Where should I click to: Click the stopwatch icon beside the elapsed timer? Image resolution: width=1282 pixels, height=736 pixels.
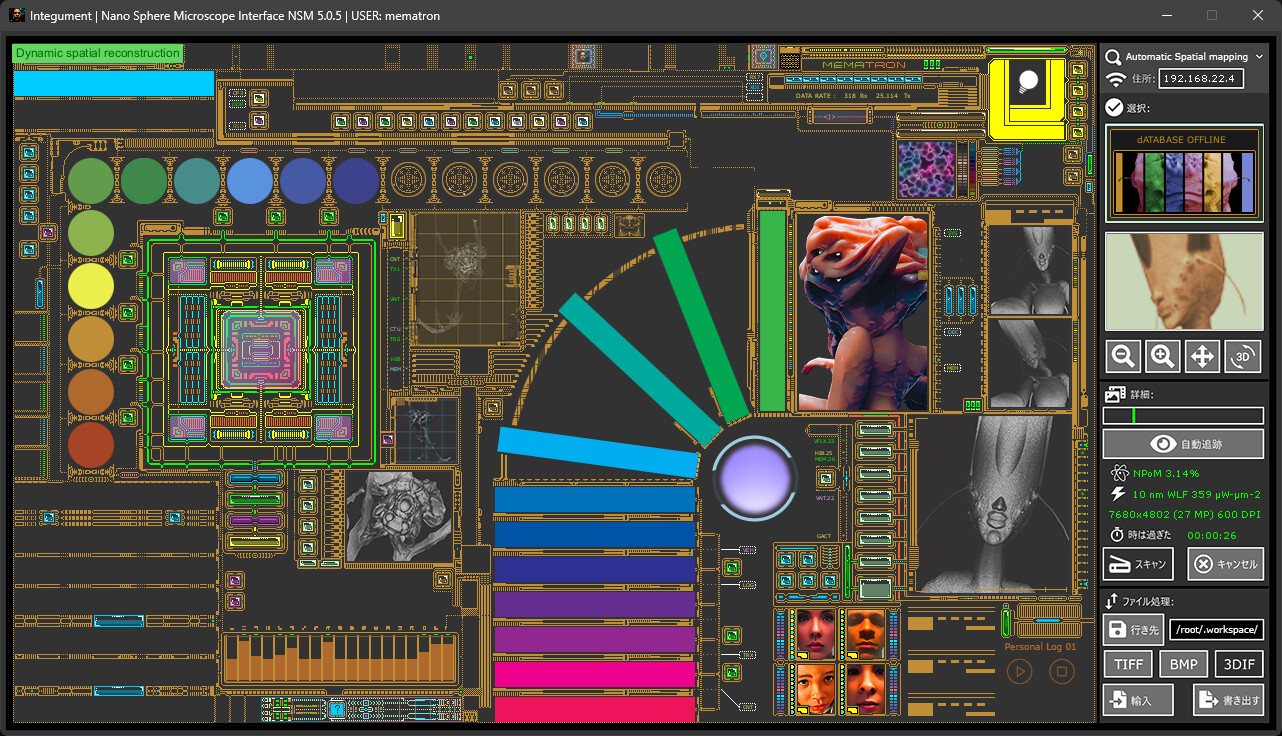(x=1115, y=534)
